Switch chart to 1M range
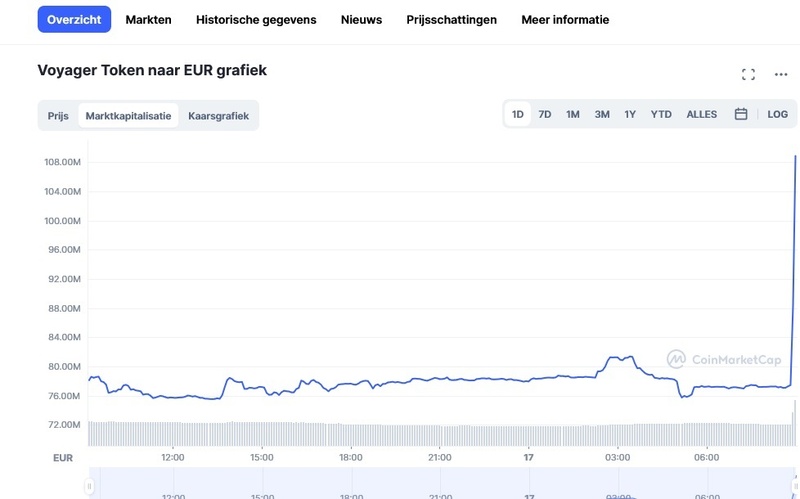This screenshot has width=800, height=499. (x=573, y=114)
